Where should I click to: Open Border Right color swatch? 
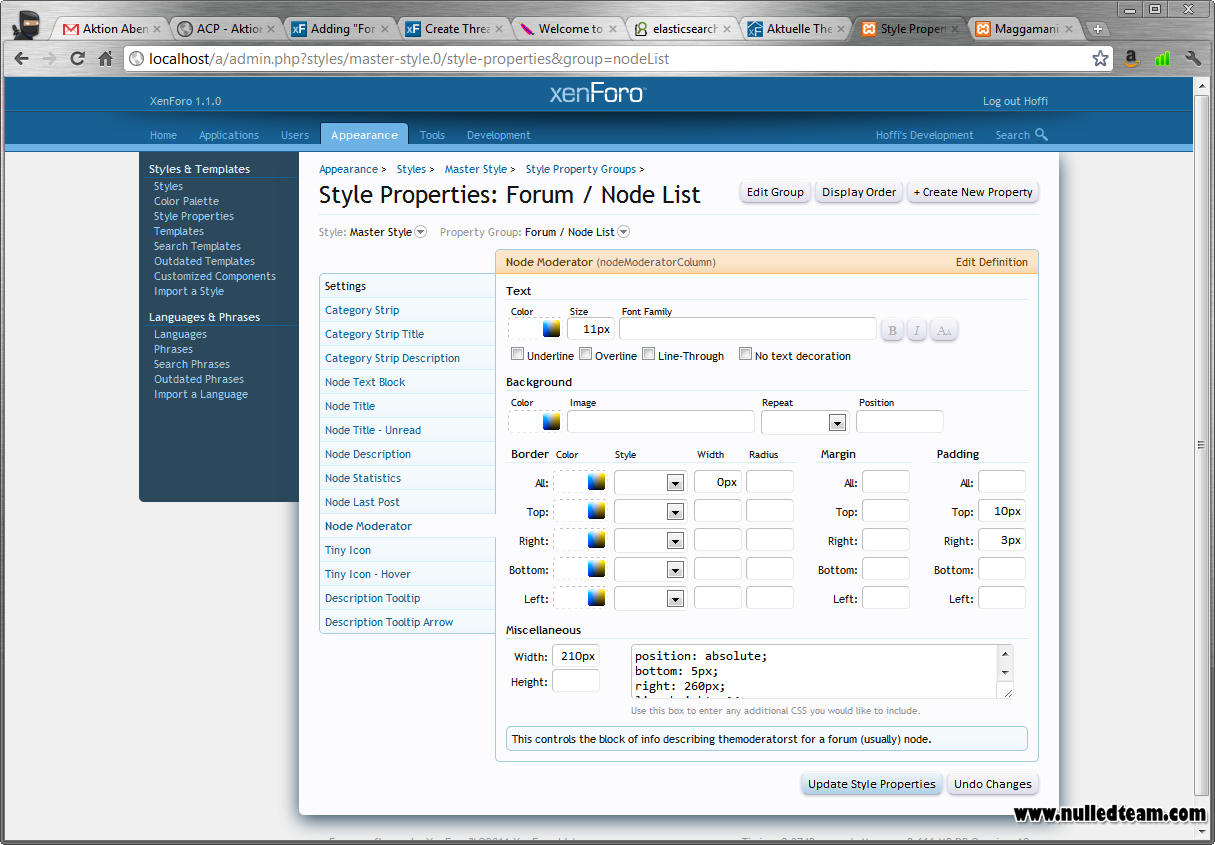point(597,540)
